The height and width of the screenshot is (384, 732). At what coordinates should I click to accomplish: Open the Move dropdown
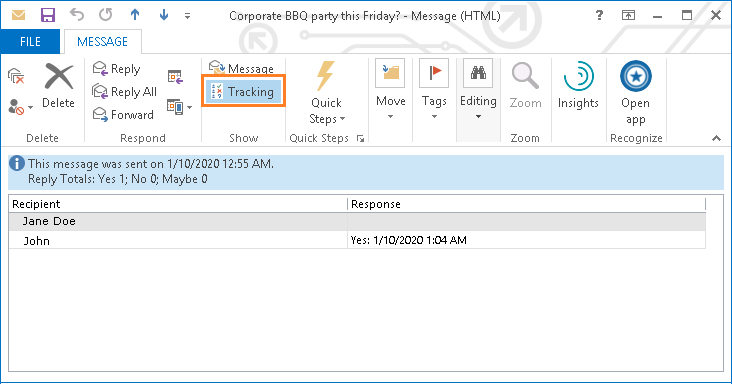[x=391, y=90]
